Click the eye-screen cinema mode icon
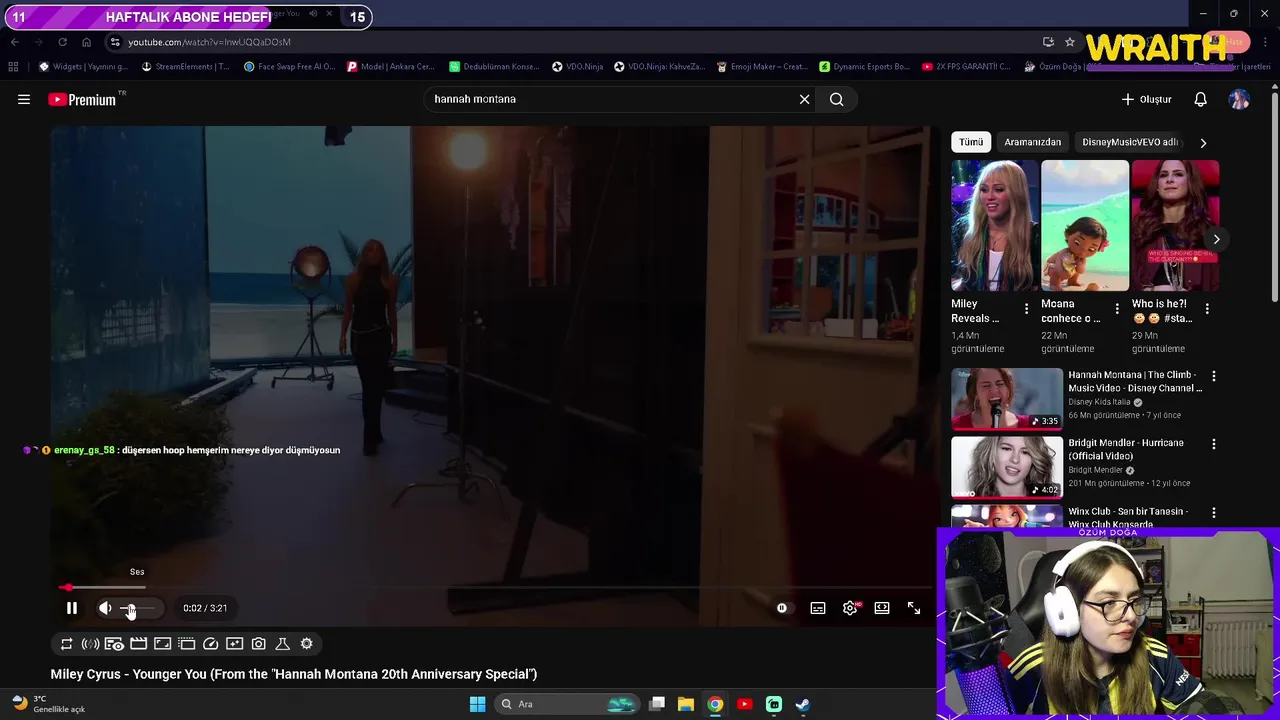 (114, 644)
